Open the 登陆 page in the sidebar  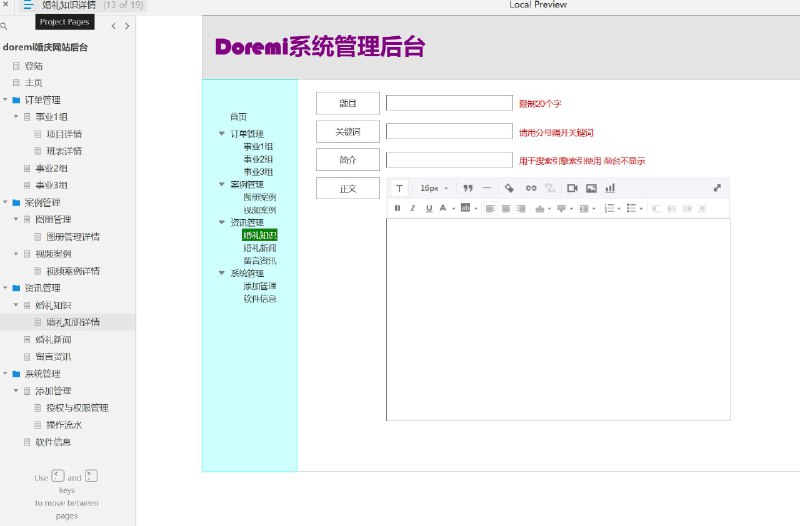[x=34, y=66]
